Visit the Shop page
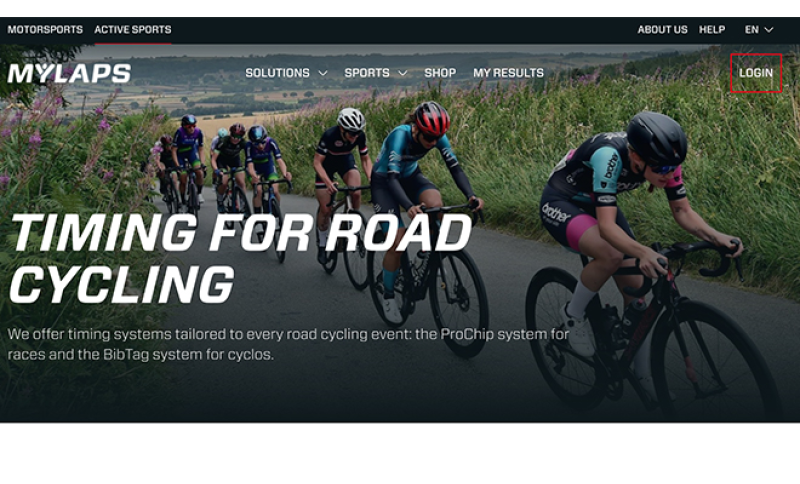This screenshot has width=800, height=484. tap(440, 73)
